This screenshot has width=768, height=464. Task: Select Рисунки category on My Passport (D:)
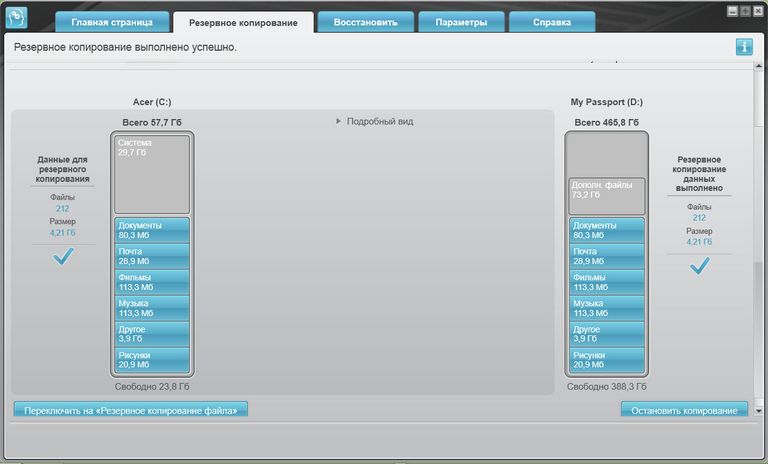606,360
